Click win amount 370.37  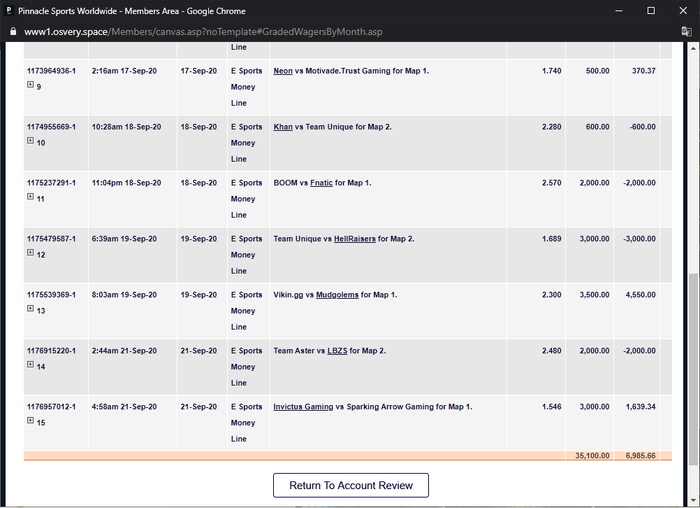click(x=644, y=71)
